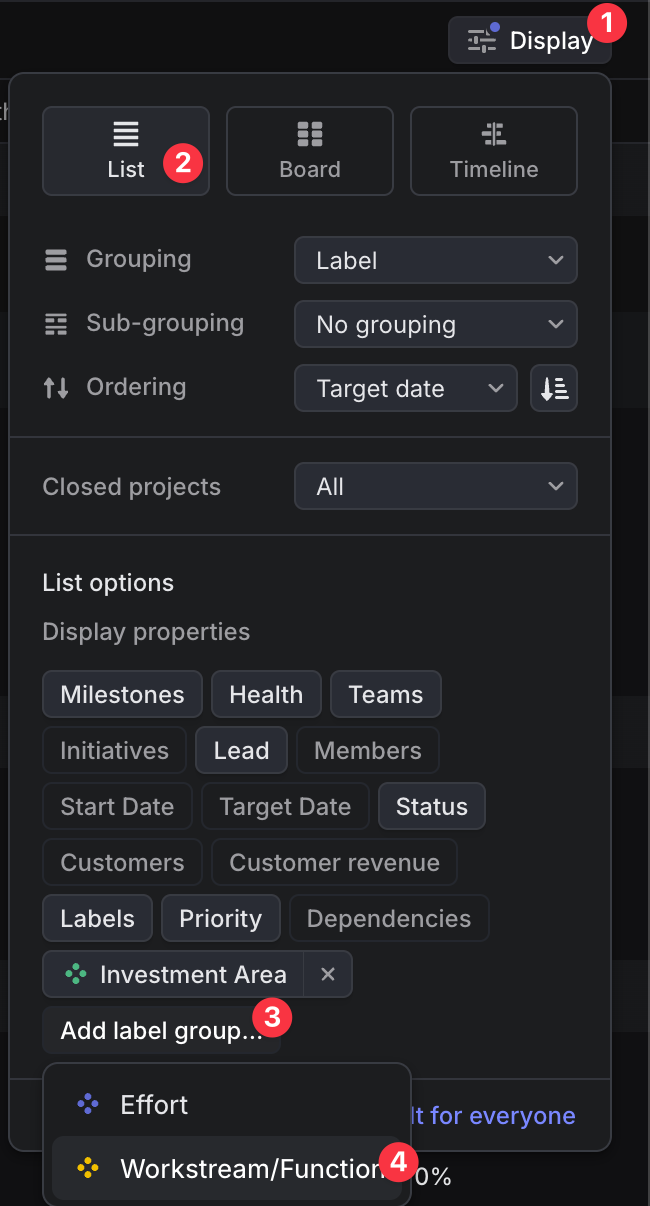Viewport: 650px width, 1206px height.
Task: Open the Grouping dropdown set to Label
Action: click(x=436, y=261)
